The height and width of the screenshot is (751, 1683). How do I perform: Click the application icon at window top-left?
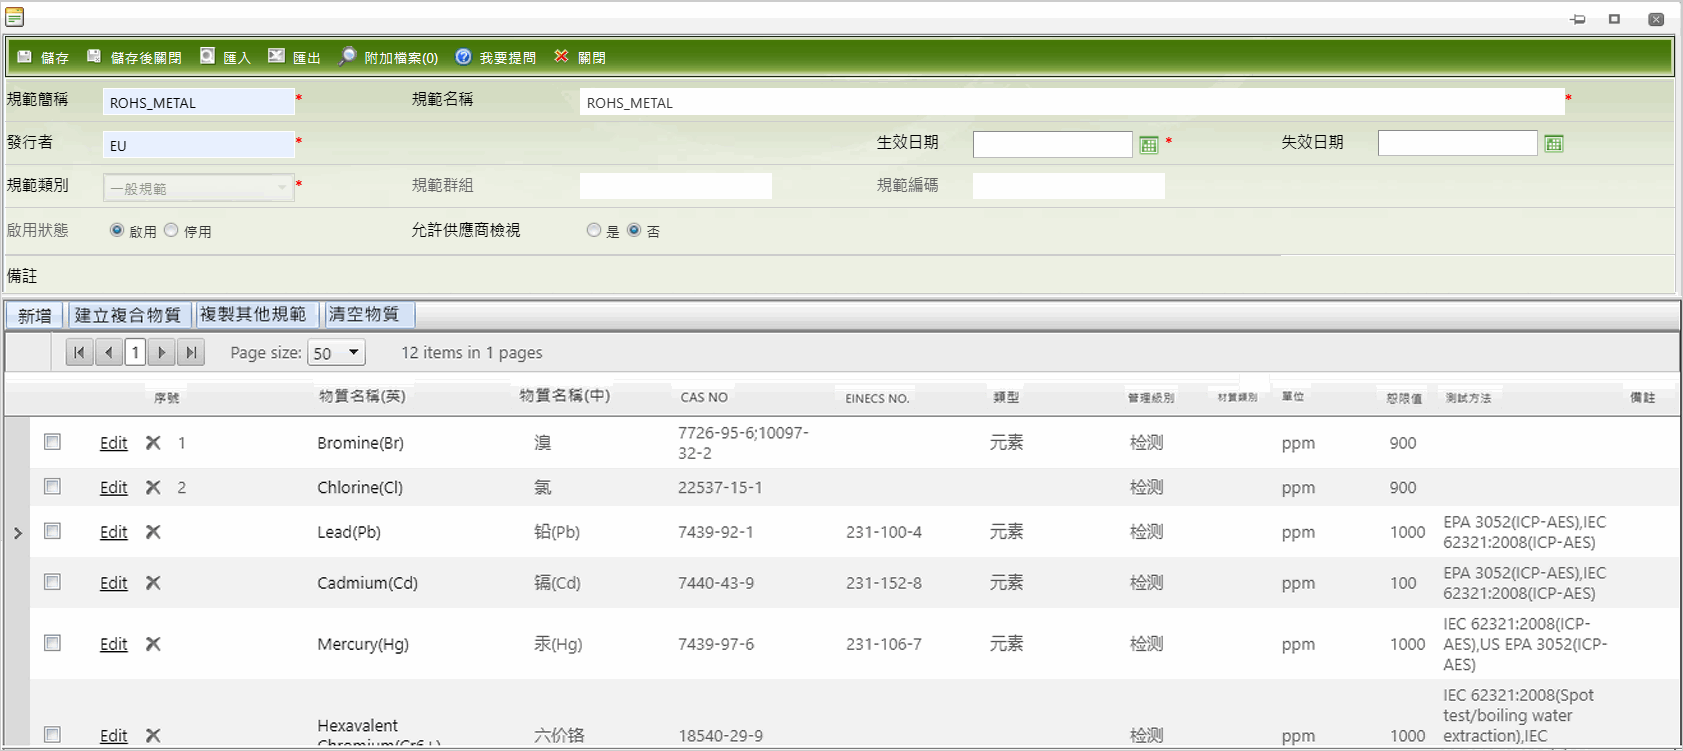click(x=15, y=17)
